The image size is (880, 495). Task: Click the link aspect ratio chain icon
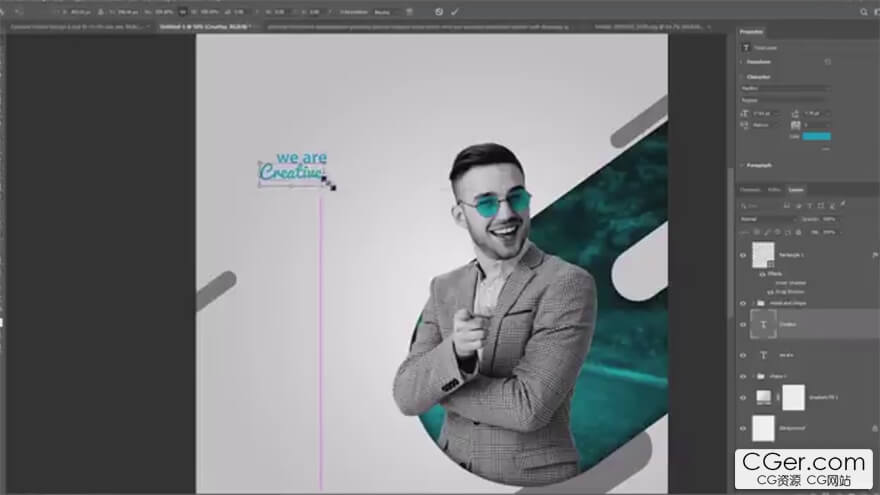point(182,12)
